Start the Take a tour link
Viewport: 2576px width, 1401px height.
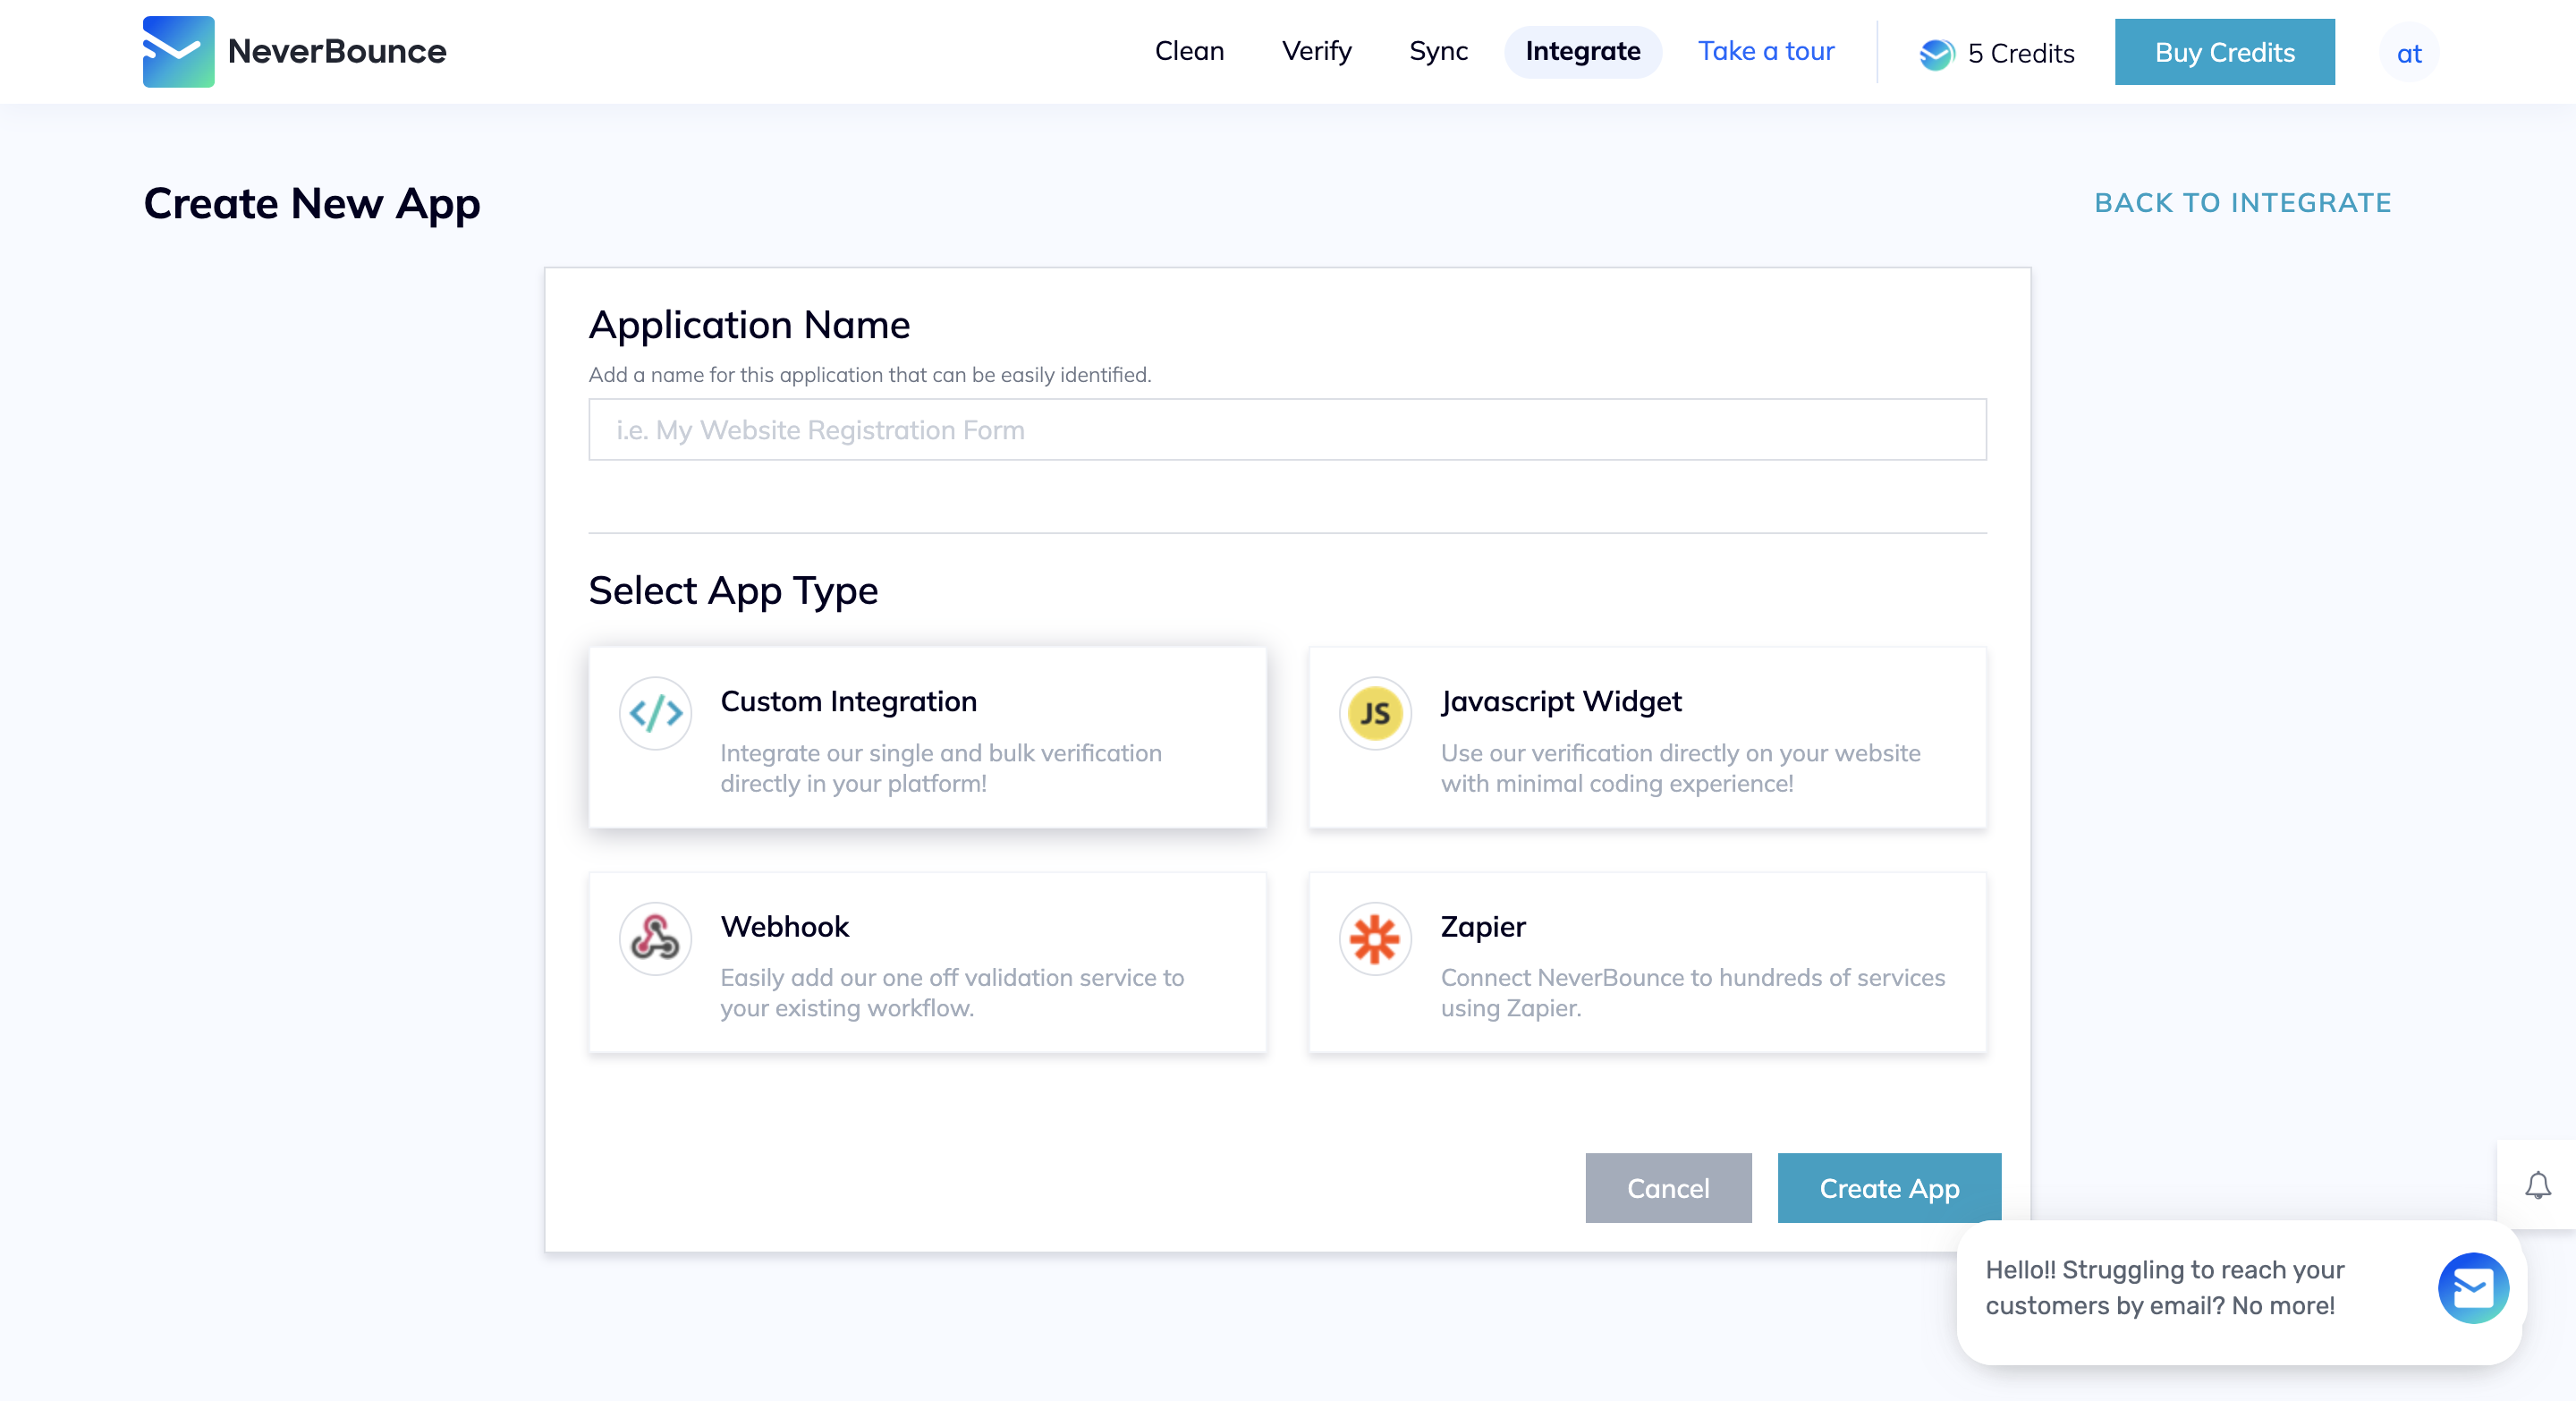click(x=1766, y=51)
